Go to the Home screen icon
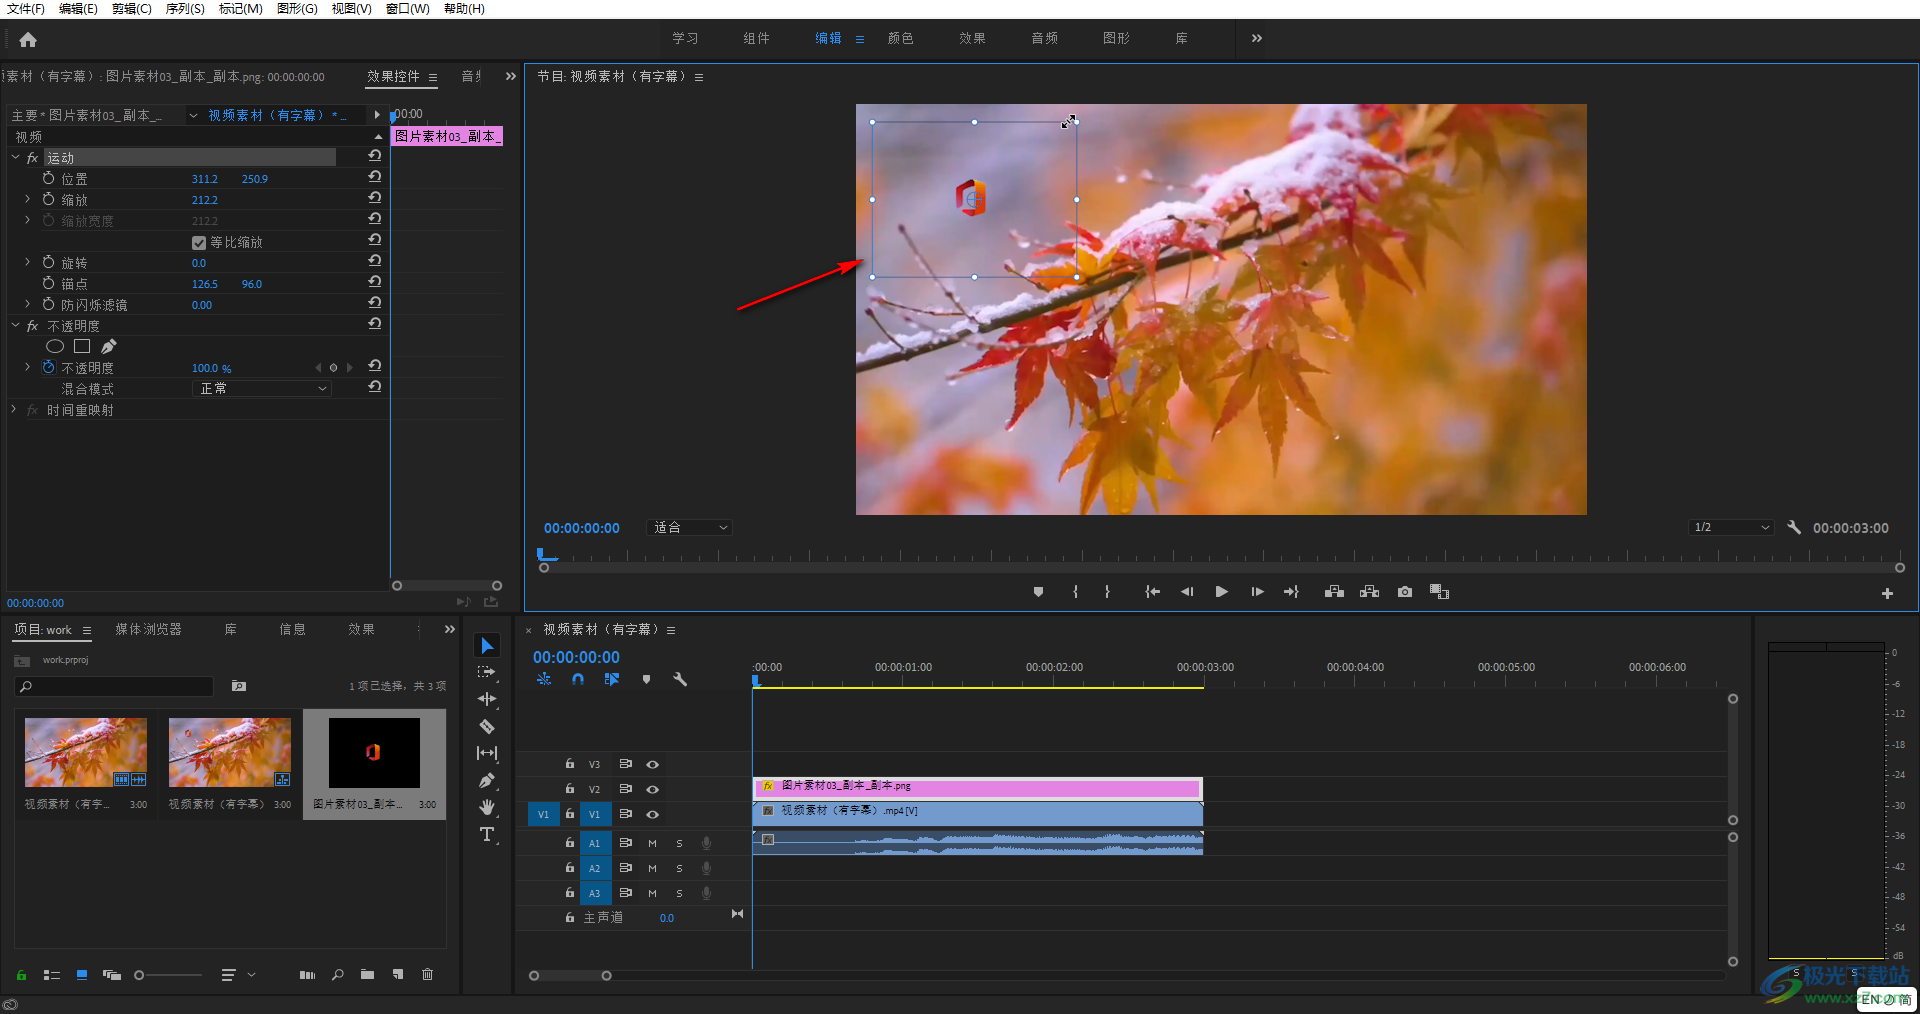The image size is (1920, 1014). [x=28, y=40]
